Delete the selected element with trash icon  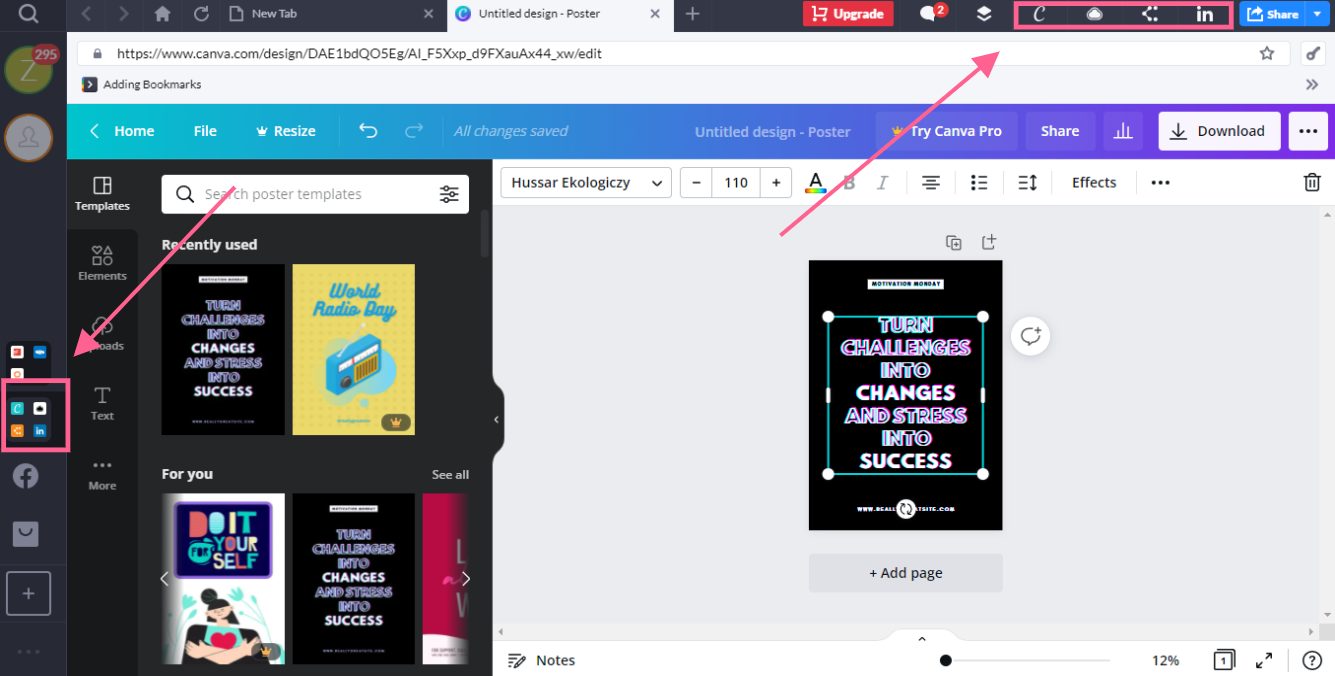(x=1312, y=182)
